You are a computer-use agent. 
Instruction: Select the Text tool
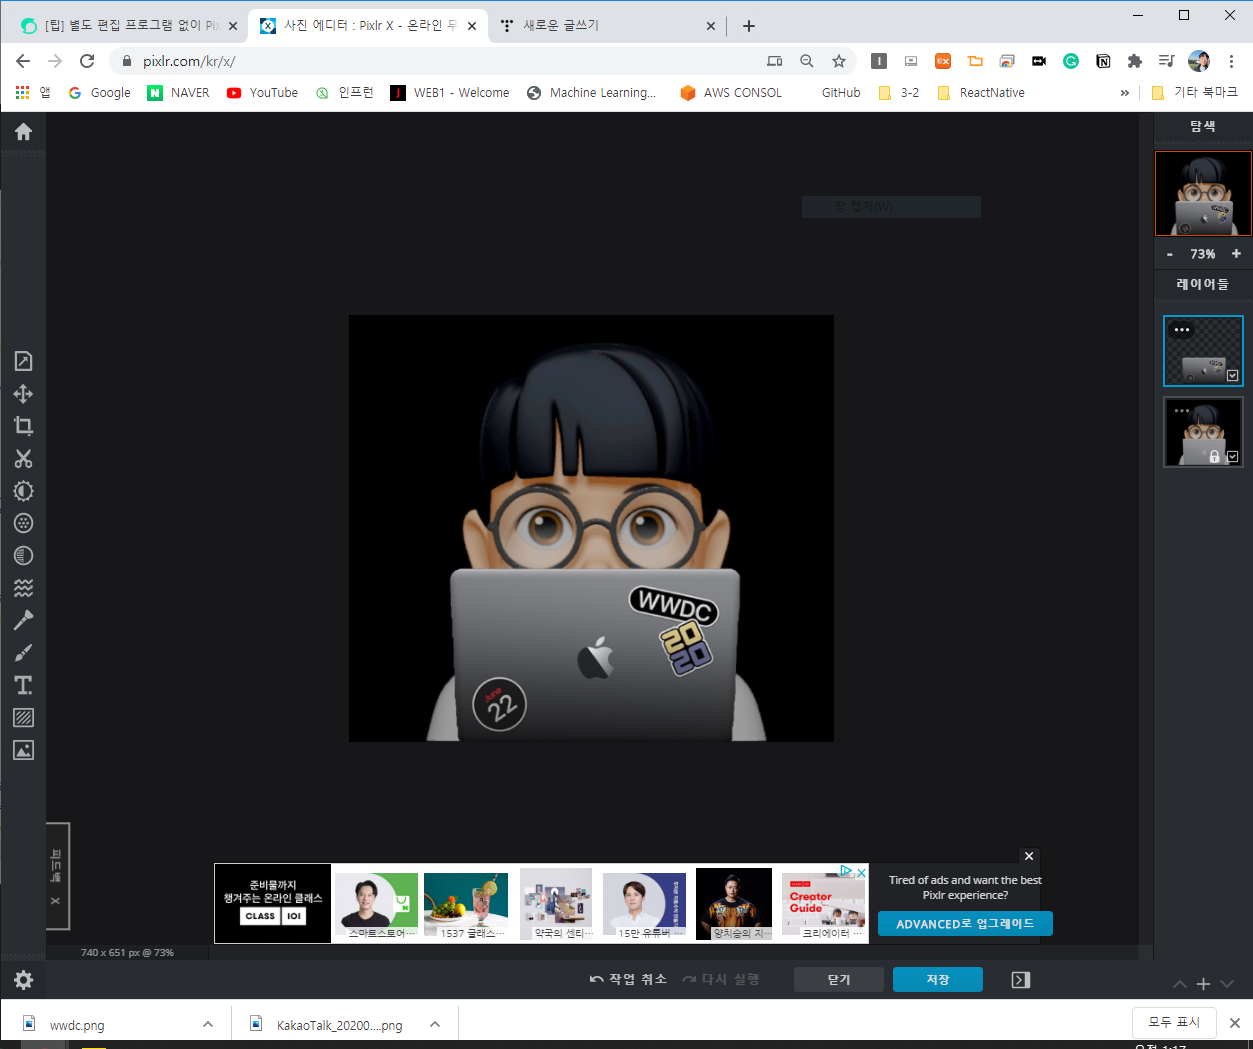click(x=23, y=685)
